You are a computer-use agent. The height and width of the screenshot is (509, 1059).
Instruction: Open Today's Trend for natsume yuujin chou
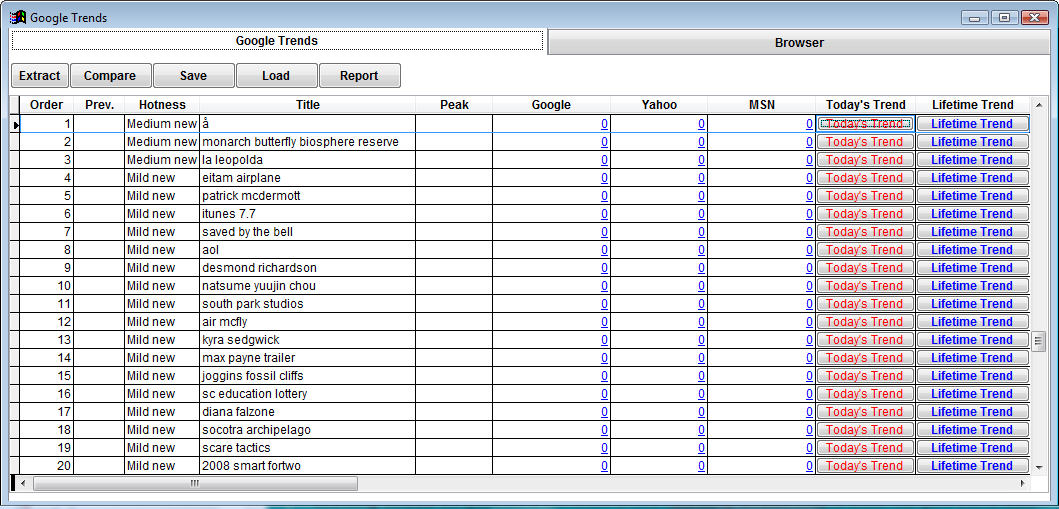[x=865, y=286]
